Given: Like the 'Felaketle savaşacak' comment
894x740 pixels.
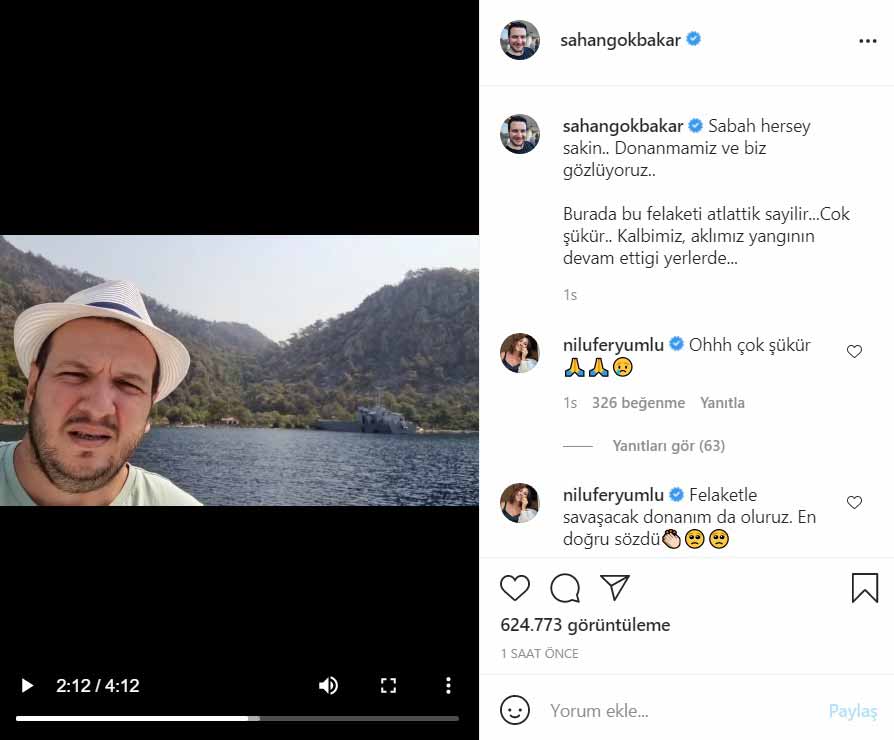Looking at the screenshot, I should (854, 503).
